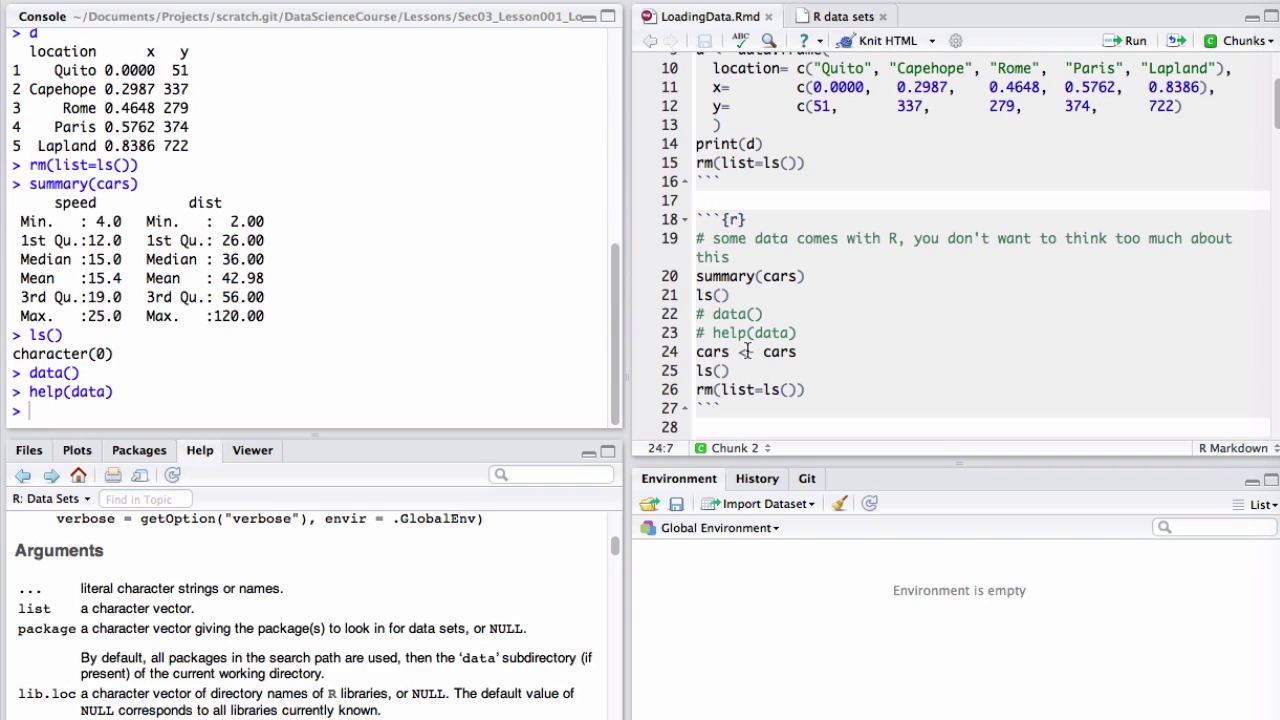Open Packages tab
1280x720 pixels.
[139, 450]
